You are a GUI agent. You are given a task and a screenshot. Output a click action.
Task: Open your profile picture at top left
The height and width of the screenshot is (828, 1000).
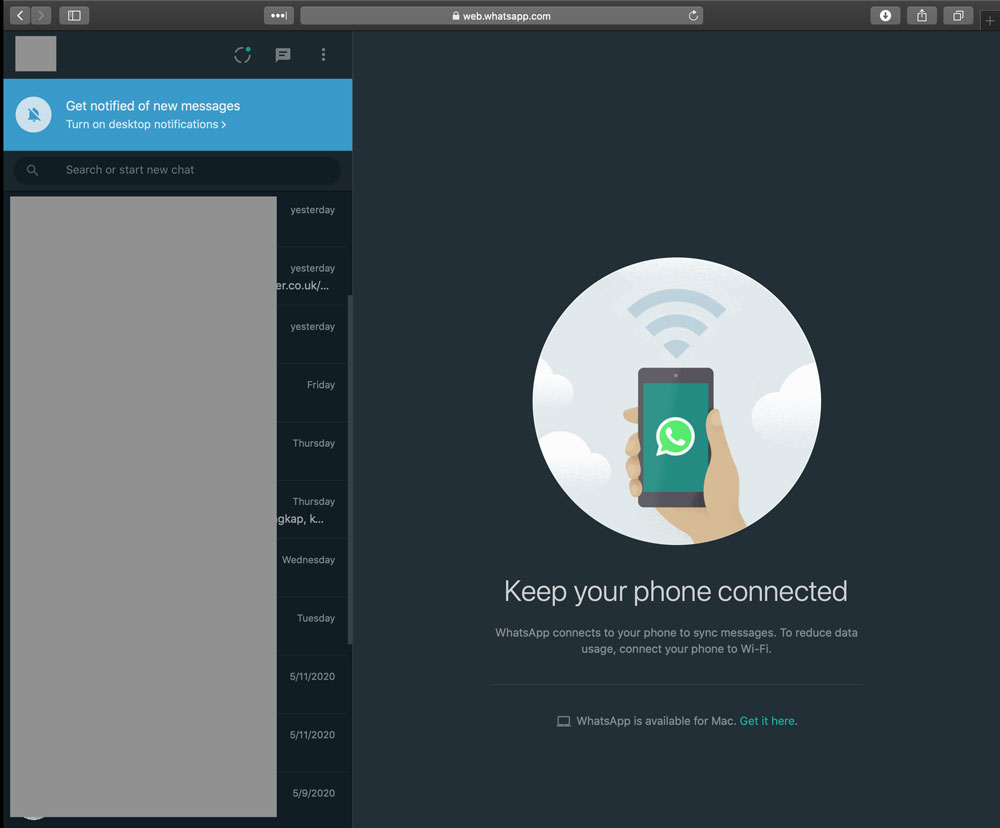point(36,54)
